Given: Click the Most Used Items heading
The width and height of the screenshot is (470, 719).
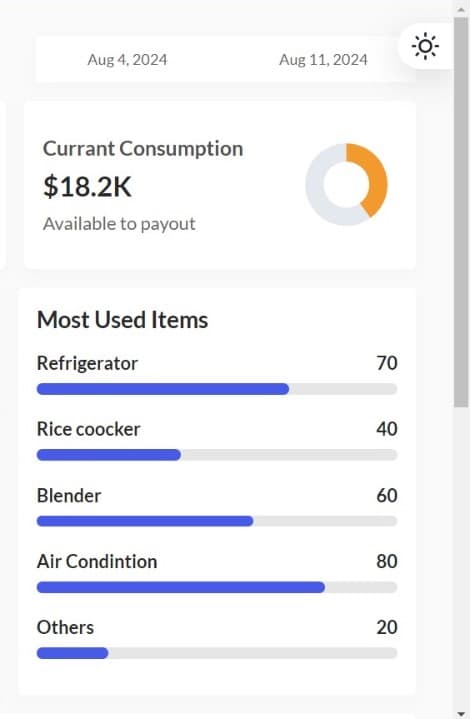Looking at the screenshot, I should pyautogui.click(x=122, y=320).
